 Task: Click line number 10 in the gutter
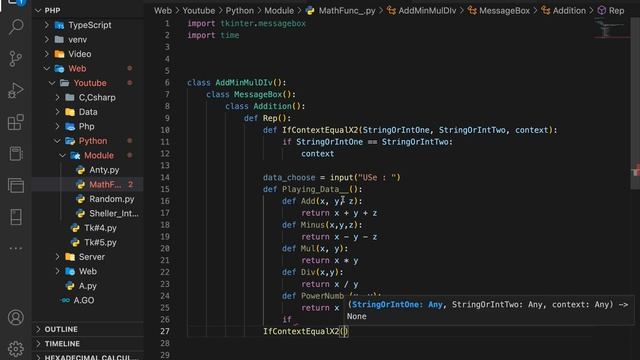(164, 130)
